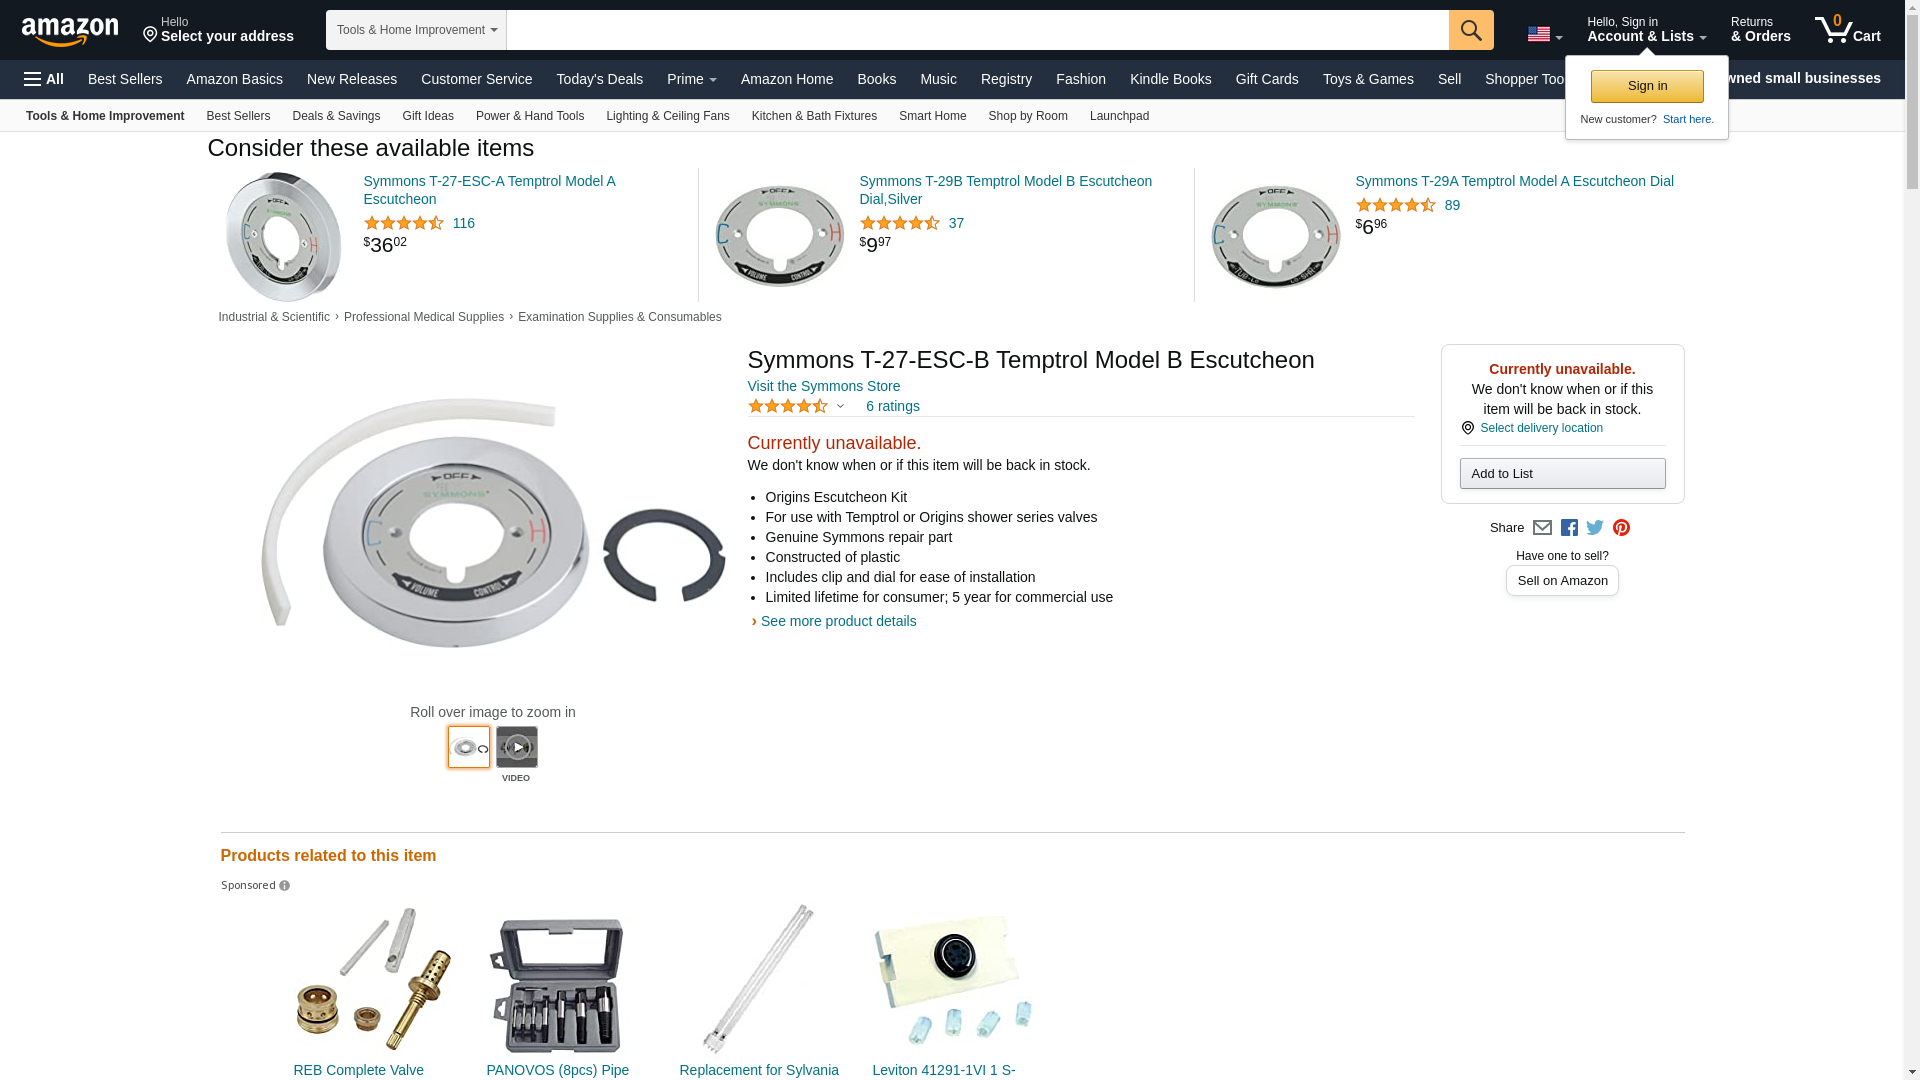Click the Sponsored info icon
Viewport: 1920px width, 1080px height.
[285, 886]
